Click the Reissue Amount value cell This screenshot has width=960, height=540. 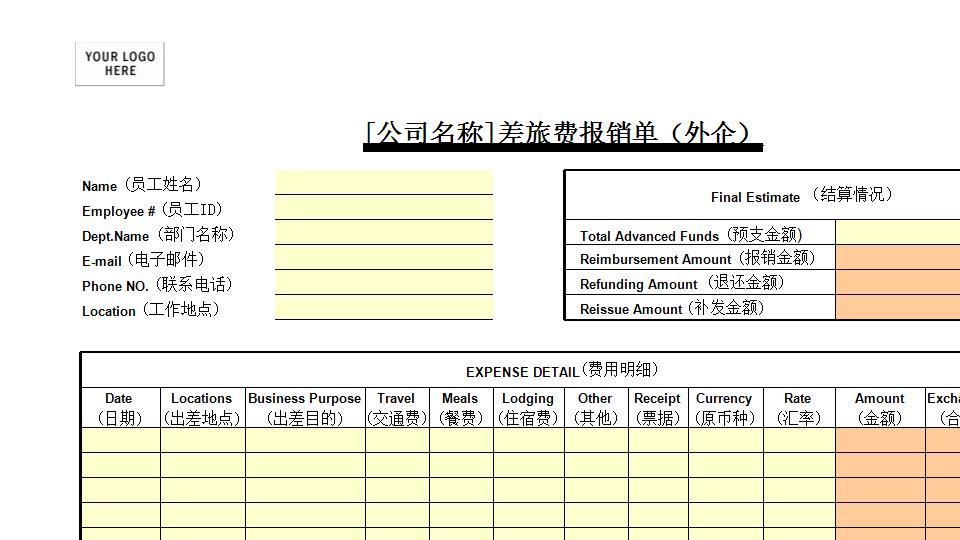[898, 307]
